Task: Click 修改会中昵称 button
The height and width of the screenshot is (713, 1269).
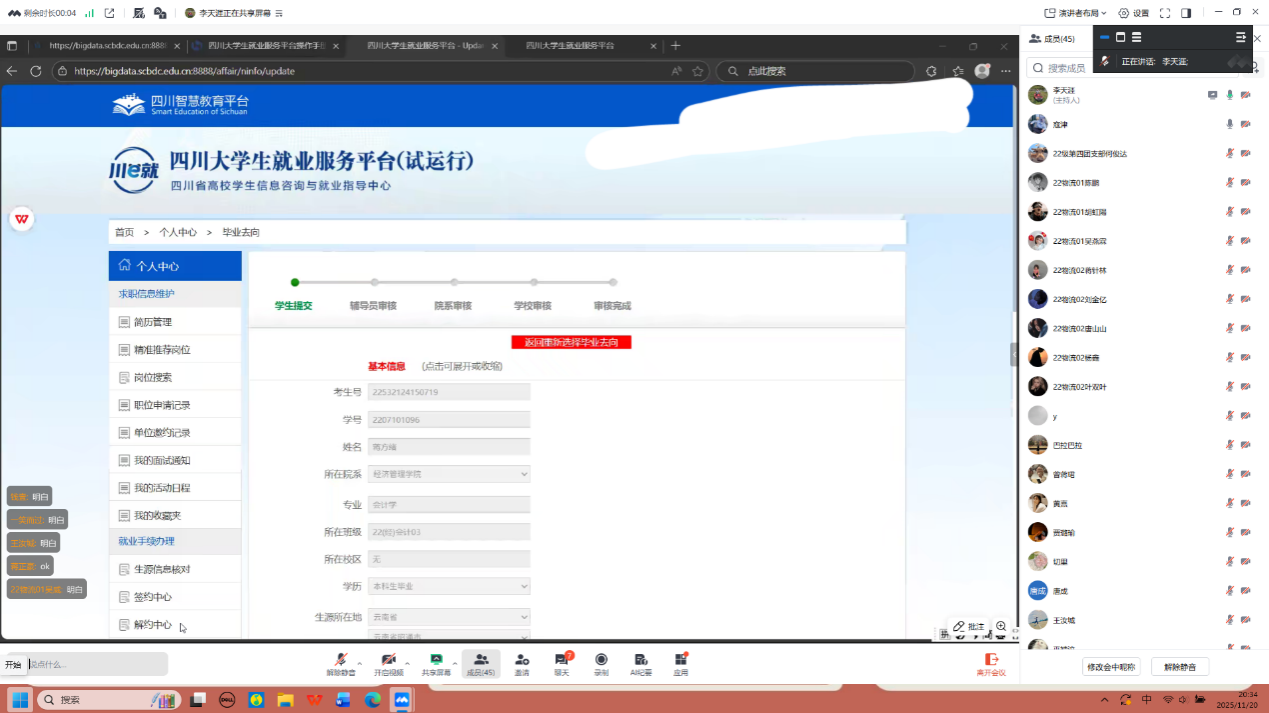Action: click(1112, 666)
